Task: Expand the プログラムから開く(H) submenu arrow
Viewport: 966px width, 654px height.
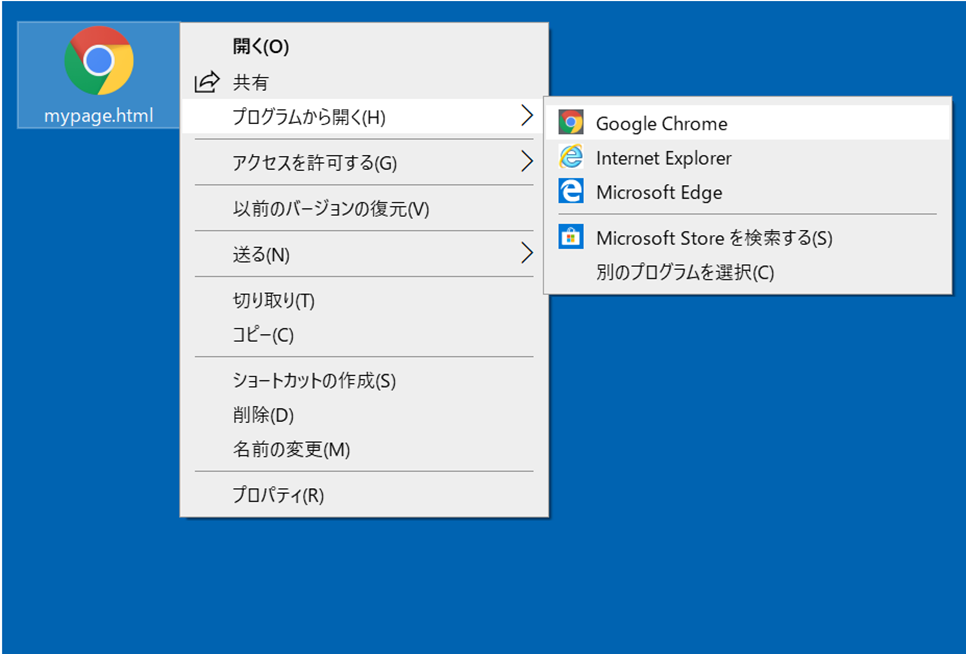Action: pyautogui.click(x=527, y=115)
